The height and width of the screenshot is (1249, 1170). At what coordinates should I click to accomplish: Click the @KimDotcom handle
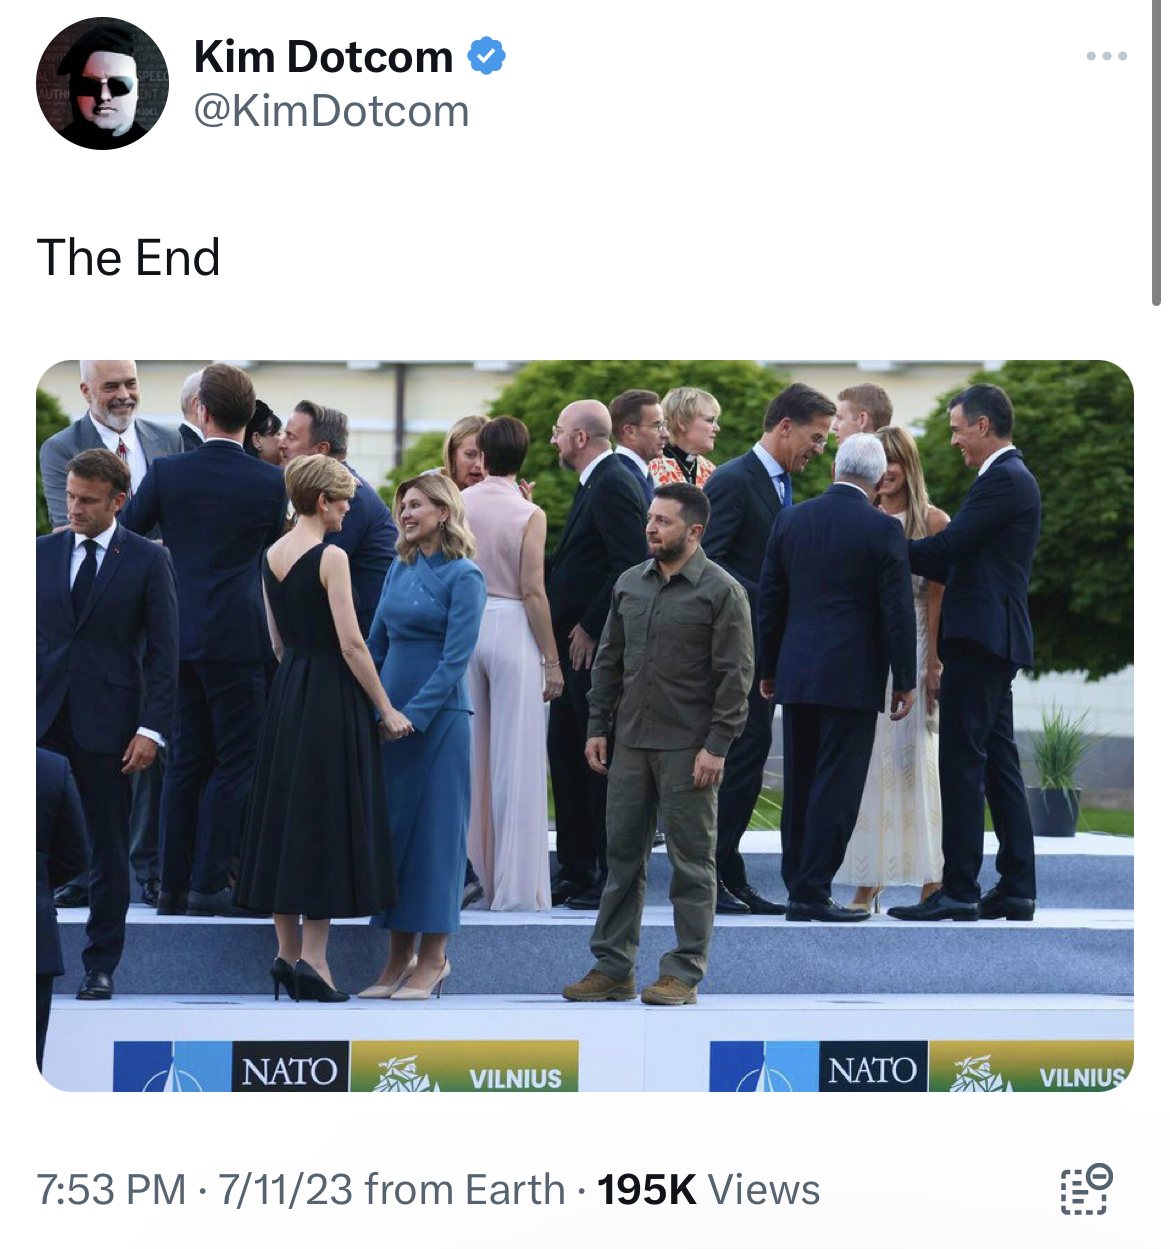[x=331, y=111]
